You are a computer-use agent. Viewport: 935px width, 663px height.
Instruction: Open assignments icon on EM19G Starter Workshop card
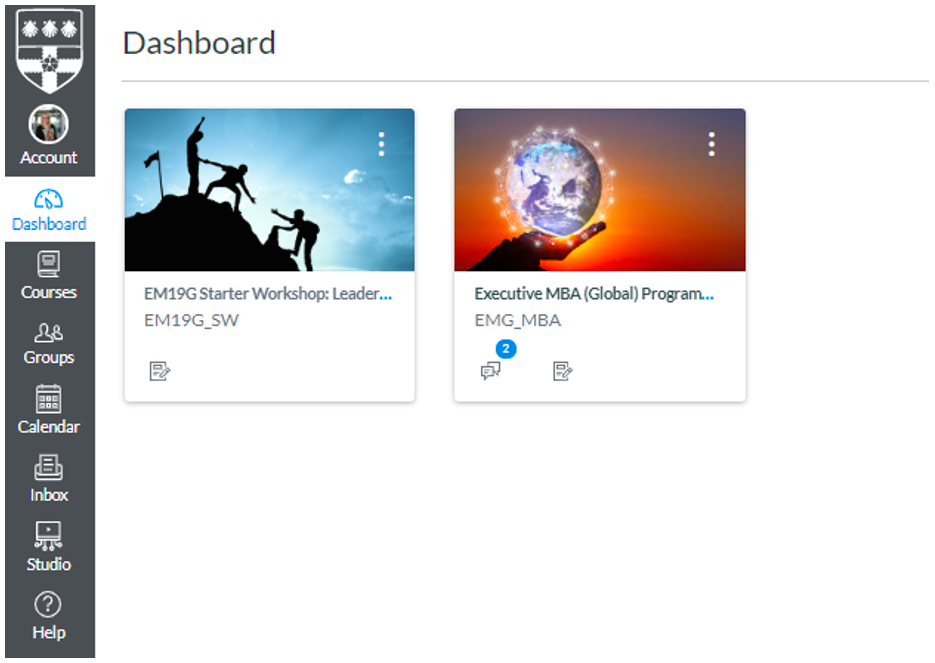point(160,371)
